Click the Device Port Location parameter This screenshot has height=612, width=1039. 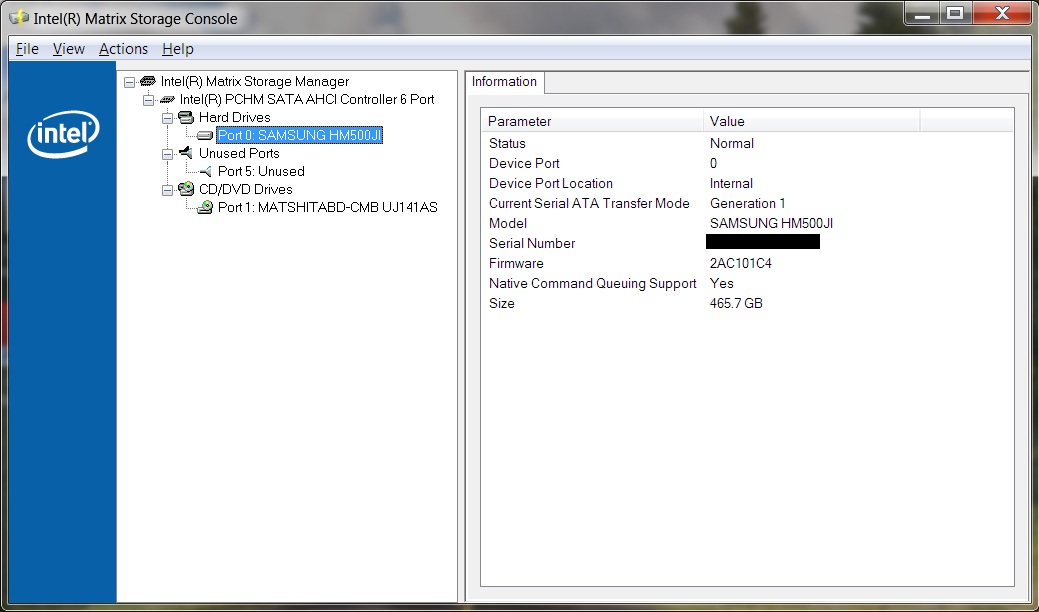tap(551, 183)
